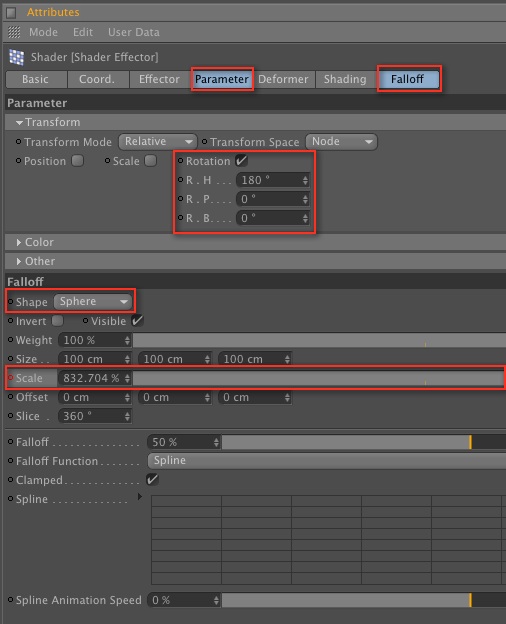The image size is (506, 624).
Task: Click the Attributes panel square icon
Action: tap(11, 13)
